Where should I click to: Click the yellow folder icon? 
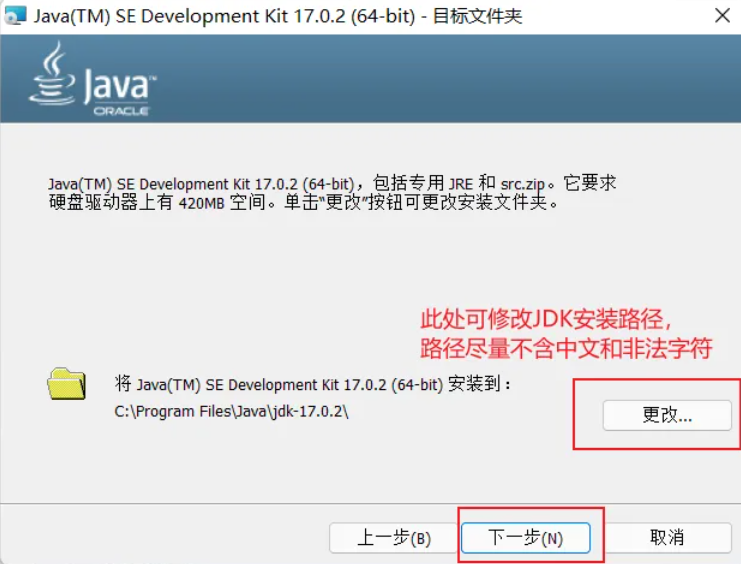[67, 384]
